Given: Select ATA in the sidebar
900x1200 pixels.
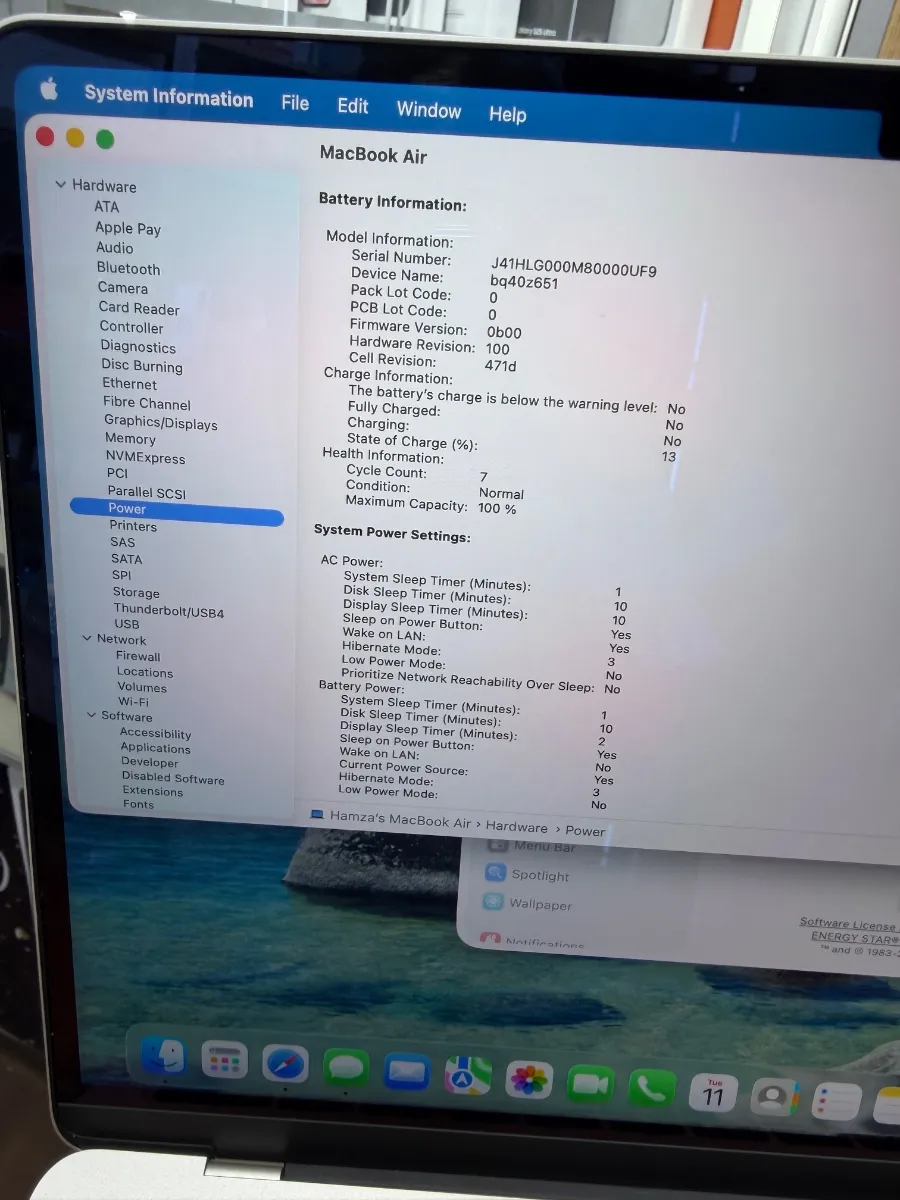Looking at the screenshot, I should [x=106, y=206].
